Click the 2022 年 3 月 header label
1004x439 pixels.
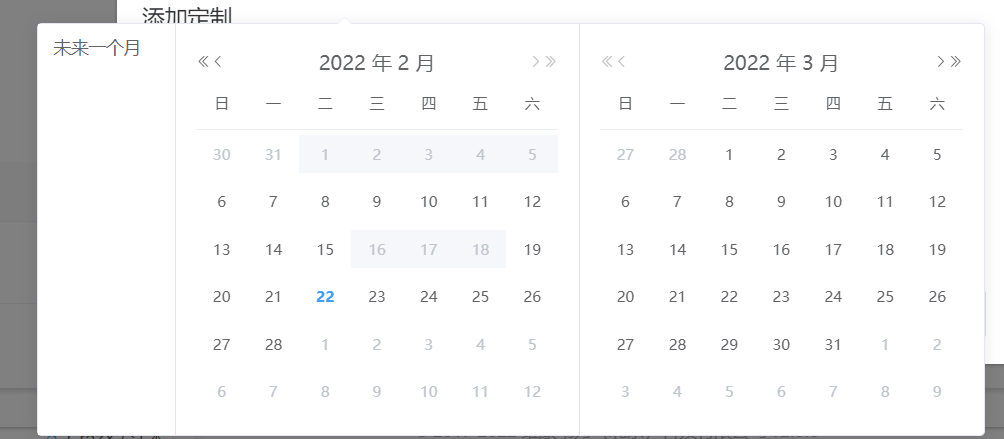[x=781, y=63]
